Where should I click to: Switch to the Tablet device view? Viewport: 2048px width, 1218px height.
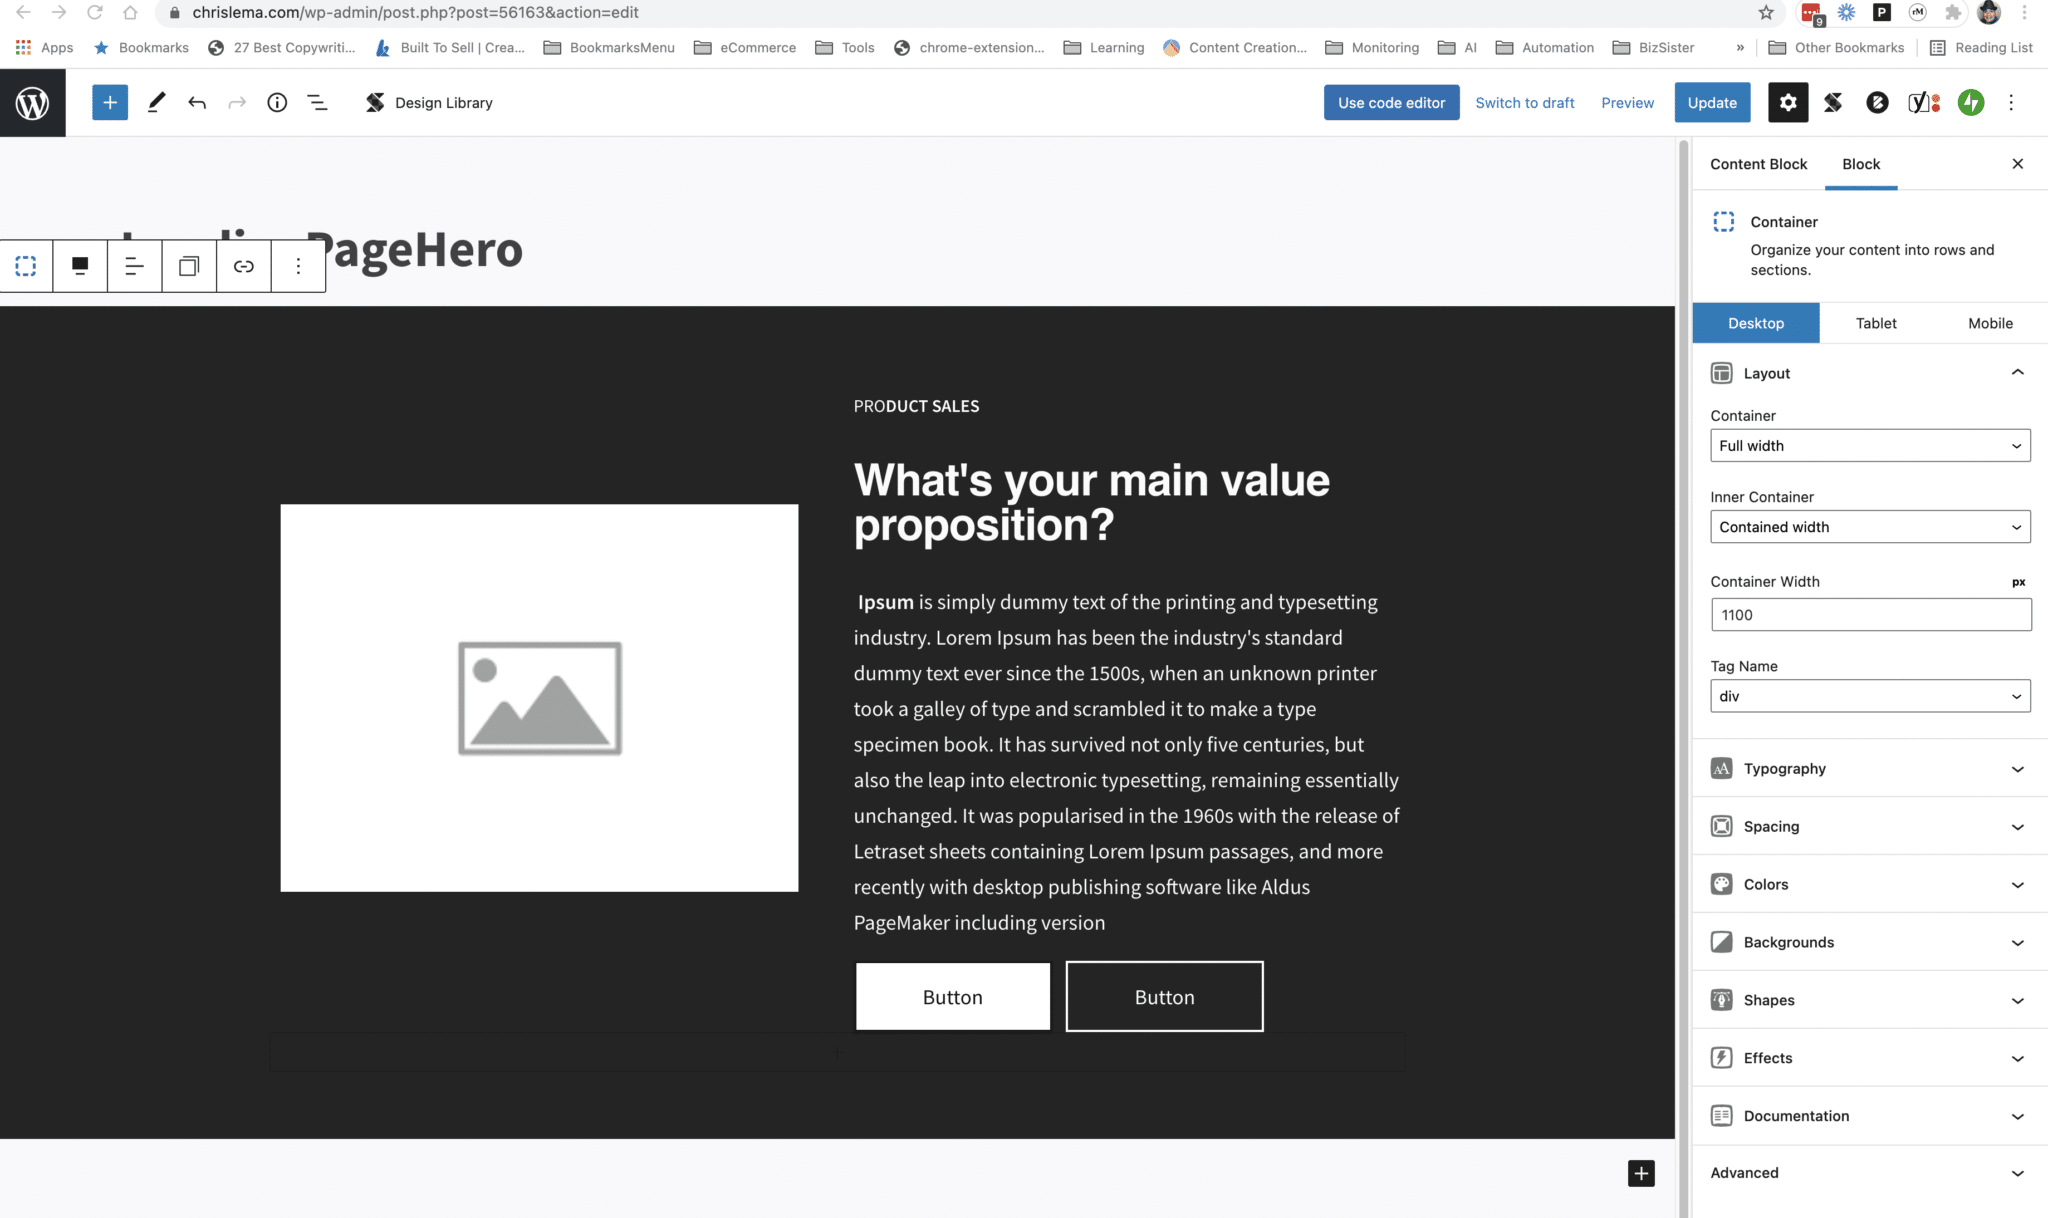tap(1876, 323)
